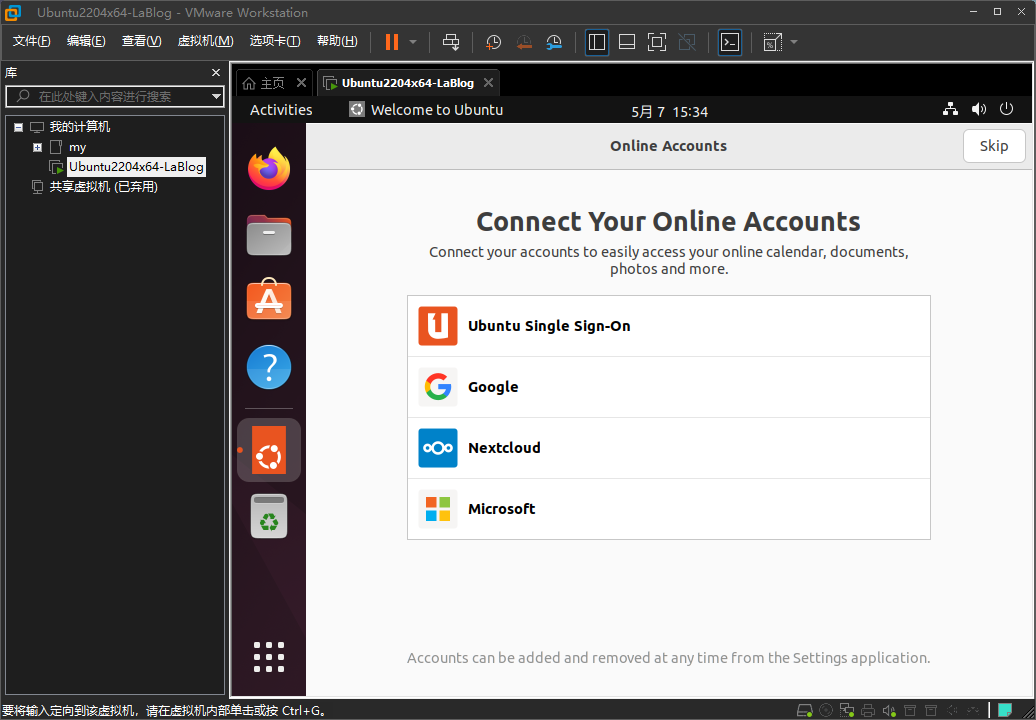The image size is (1036, 720).
Task: Skip the Online Accounts setup
Action: click(994, 146)
